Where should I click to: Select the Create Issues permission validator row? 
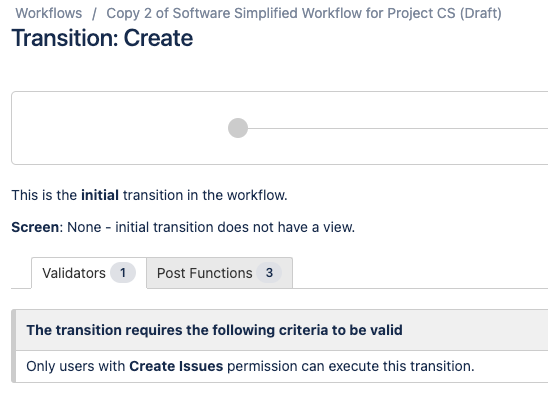[x=282, y=366]
